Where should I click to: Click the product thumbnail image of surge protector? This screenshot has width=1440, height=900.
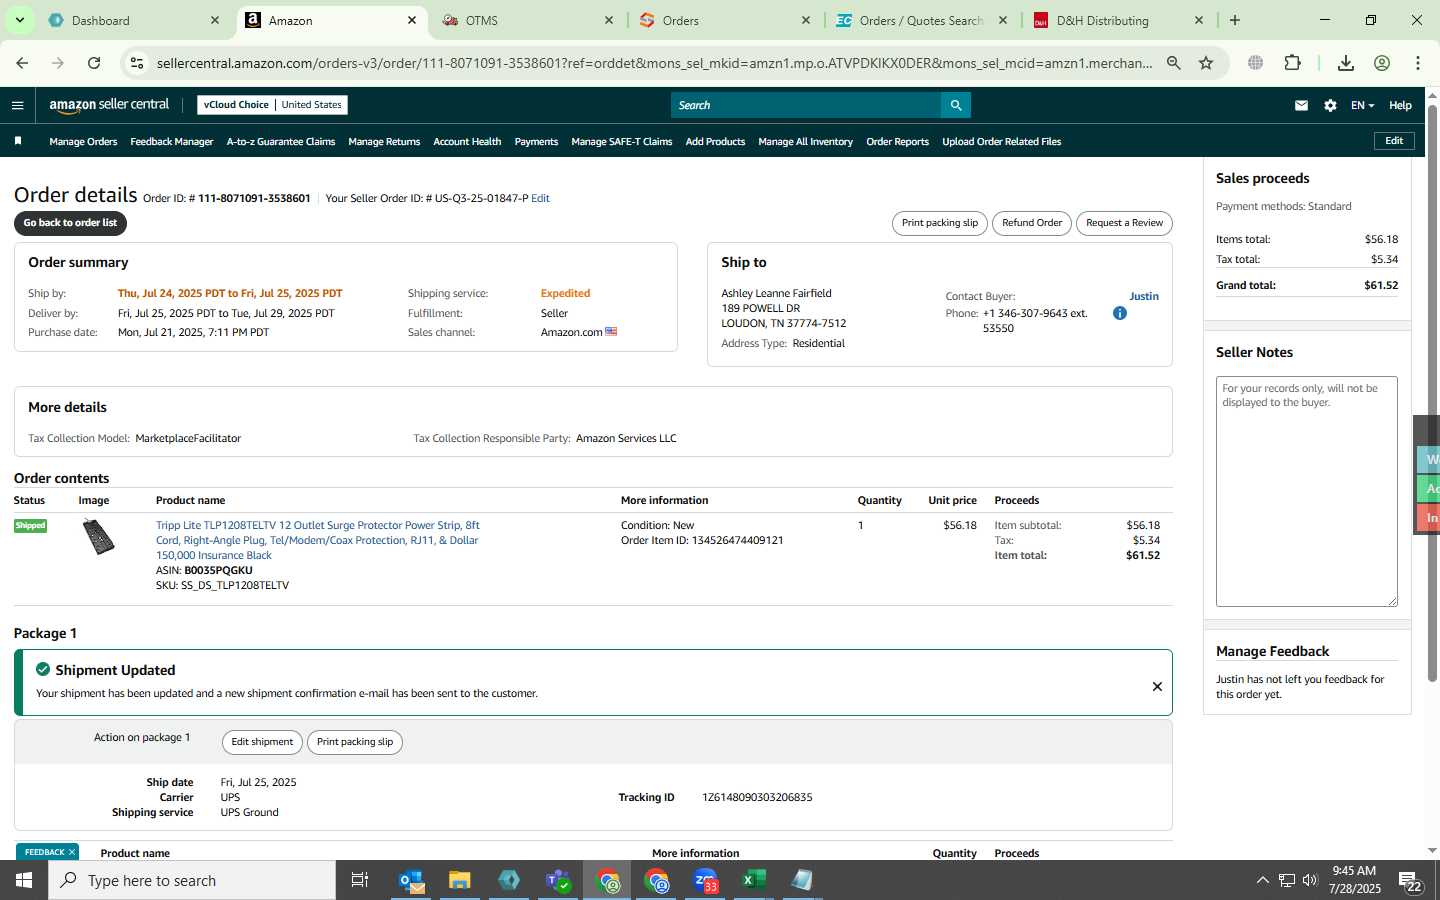[x=98, y=538]
